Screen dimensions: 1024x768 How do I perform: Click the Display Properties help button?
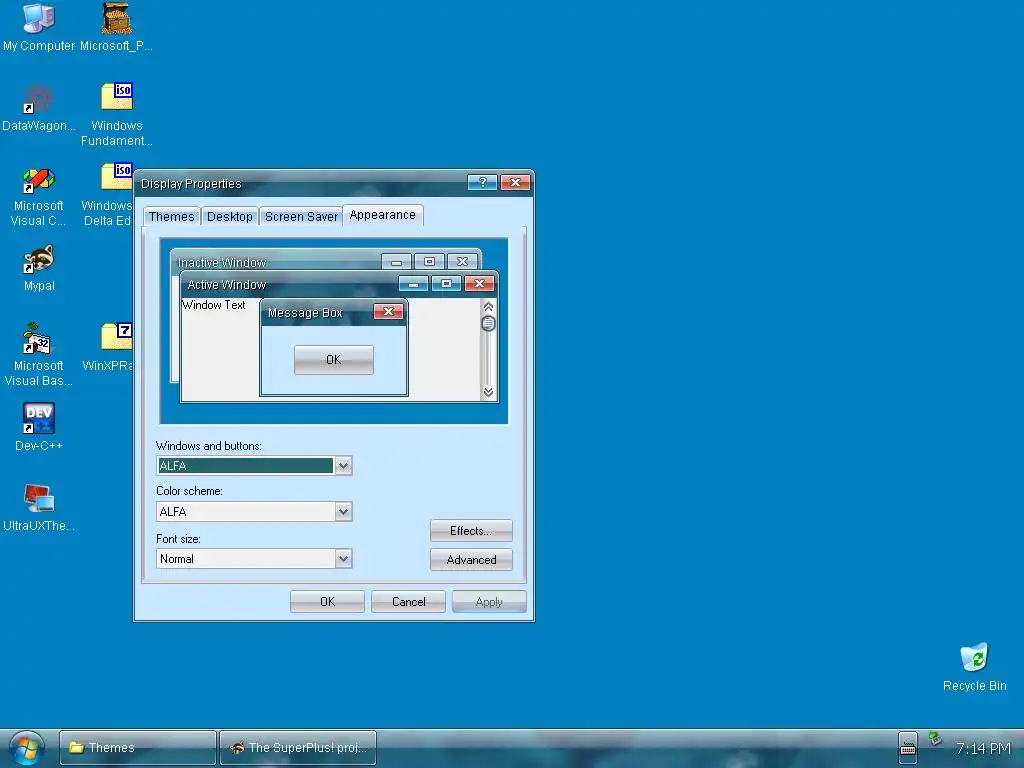tap(483, 183)
